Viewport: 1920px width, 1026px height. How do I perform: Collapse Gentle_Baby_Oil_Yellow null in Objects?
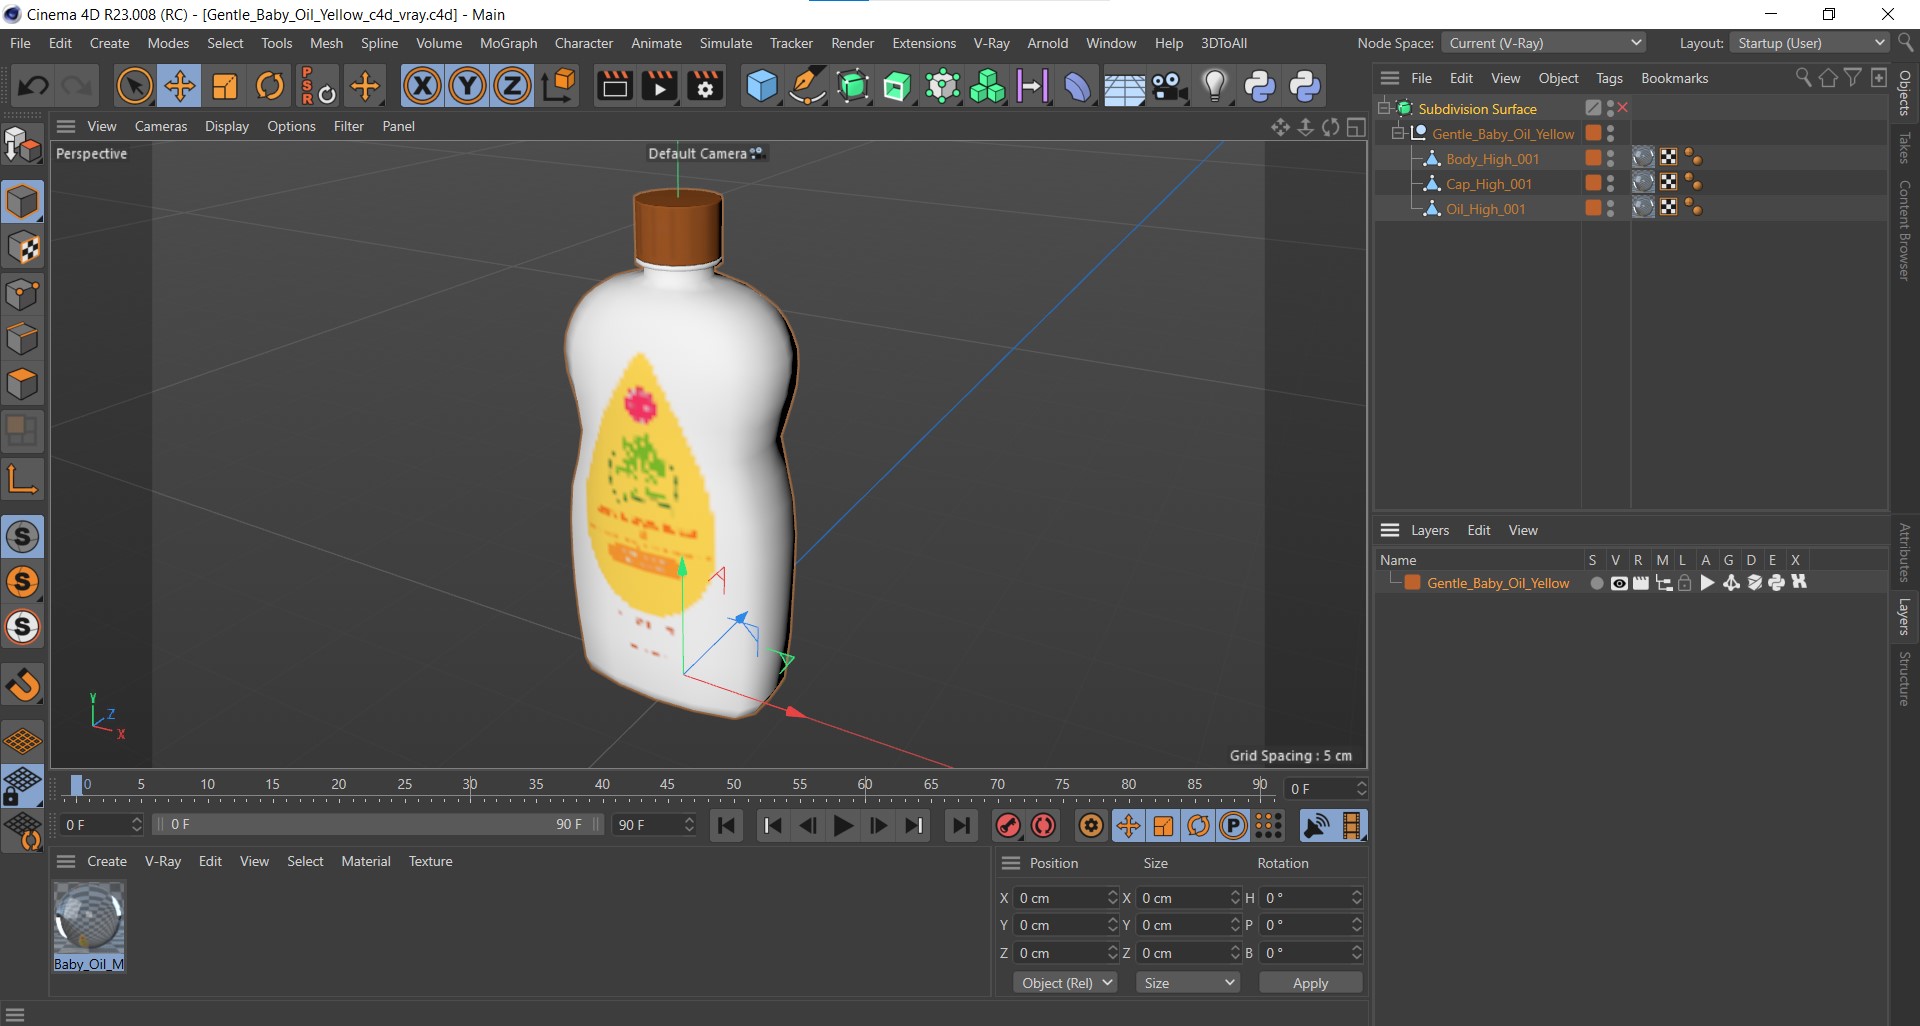point(1398,133)
